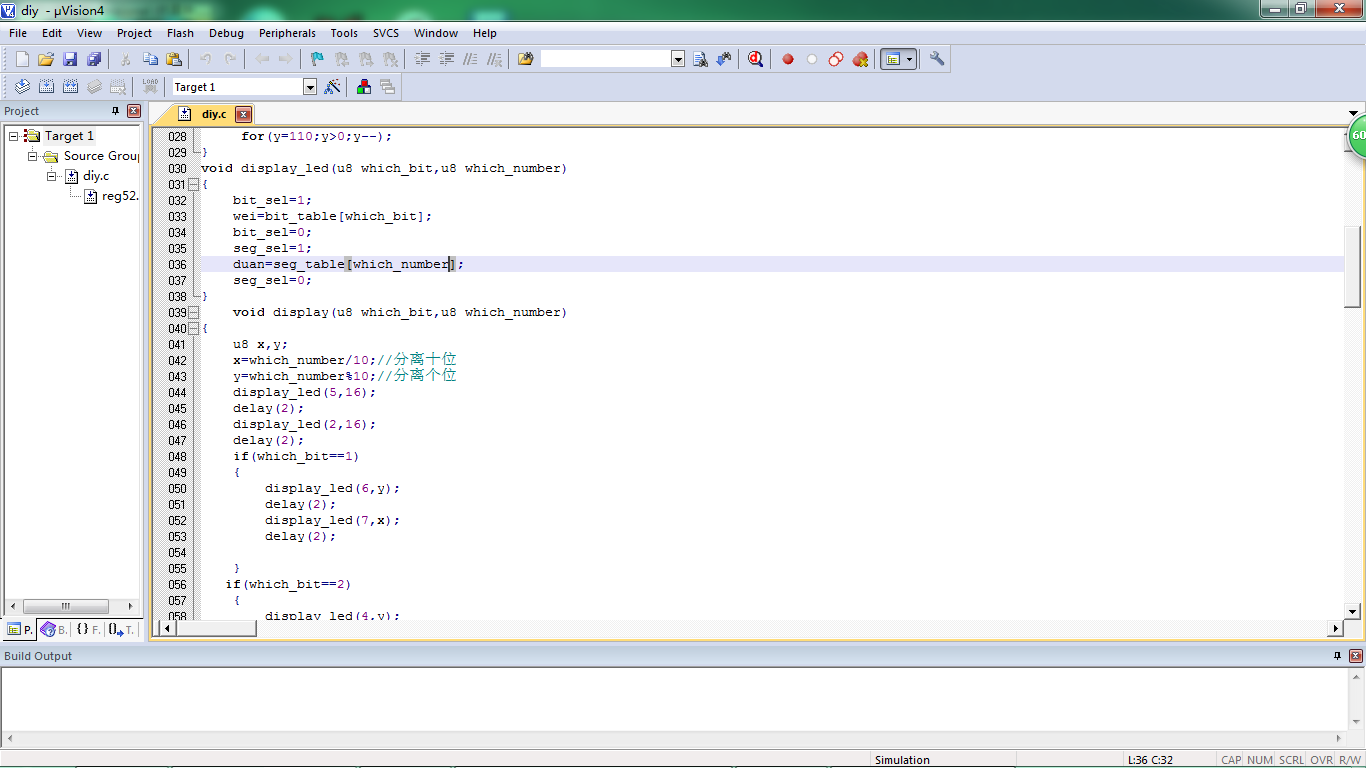This screenshot has width=1366, height=768.
Task: Collapse the code fold at line 031
Action: click(193, 184)
